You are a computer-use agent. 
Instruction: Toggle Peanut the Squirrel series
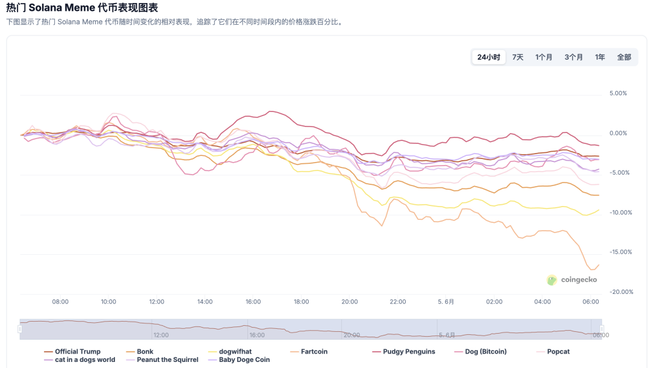click(x=162, y=360)
